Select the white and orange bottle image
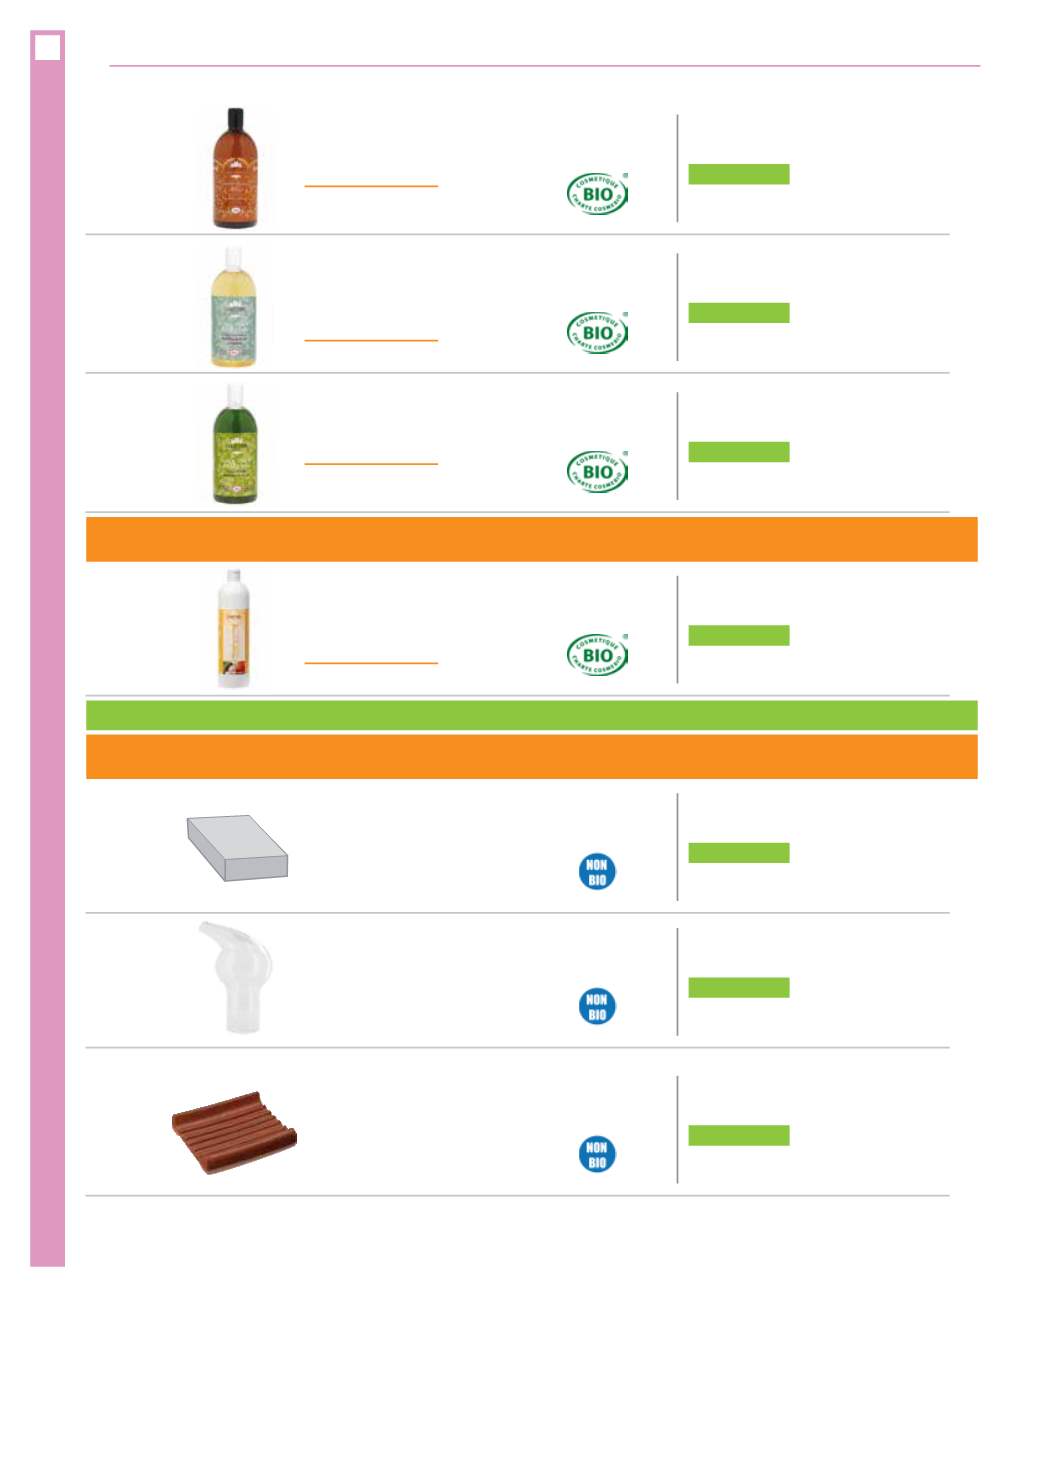Image resolution: width=1040 pixels, height=1471 pixels. pos(233,629)
